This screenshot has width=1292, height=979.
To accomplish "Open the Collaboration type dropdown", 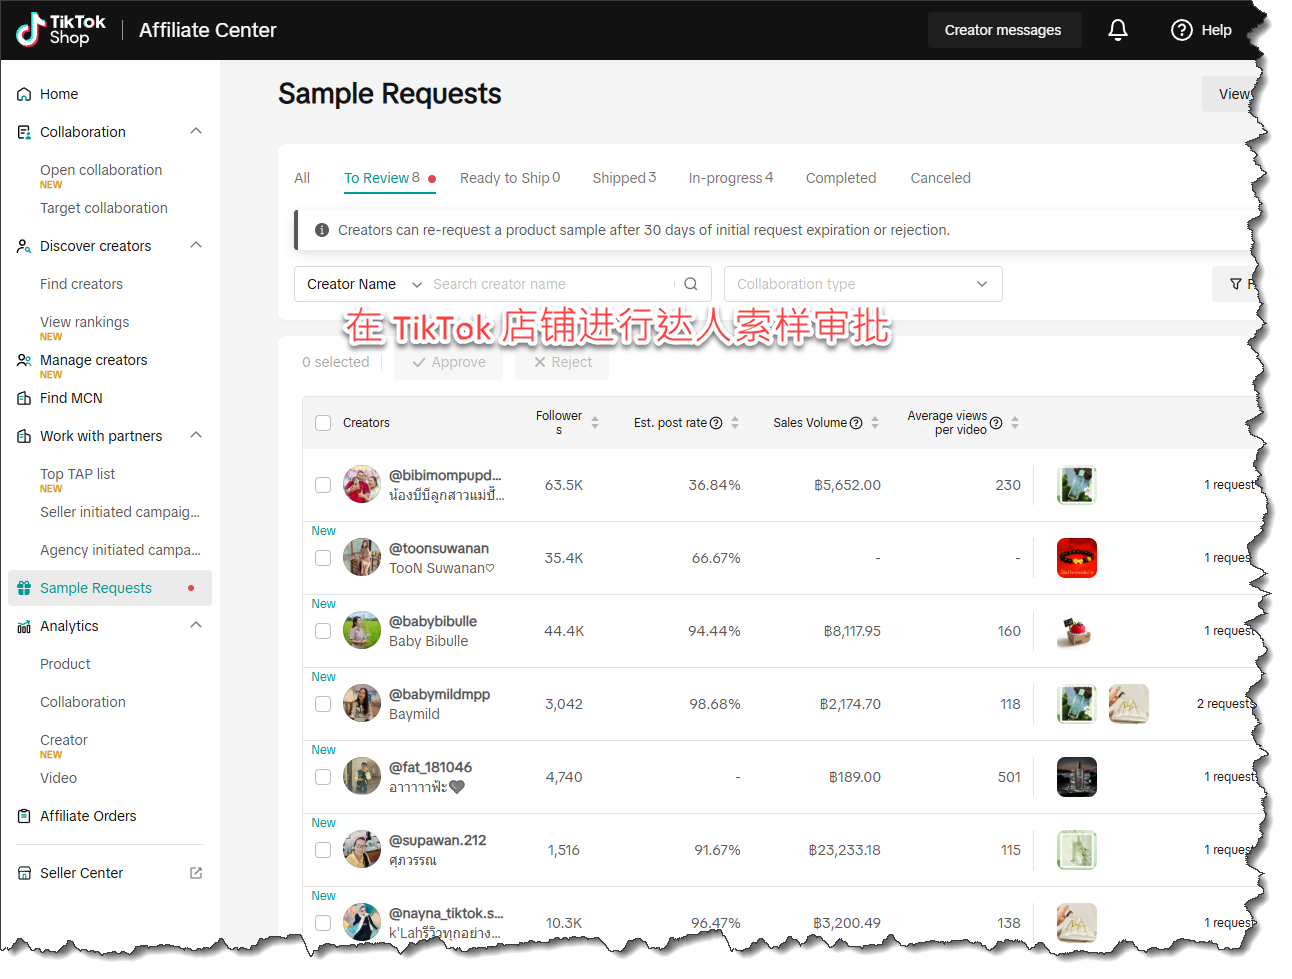I will point(862,284).
